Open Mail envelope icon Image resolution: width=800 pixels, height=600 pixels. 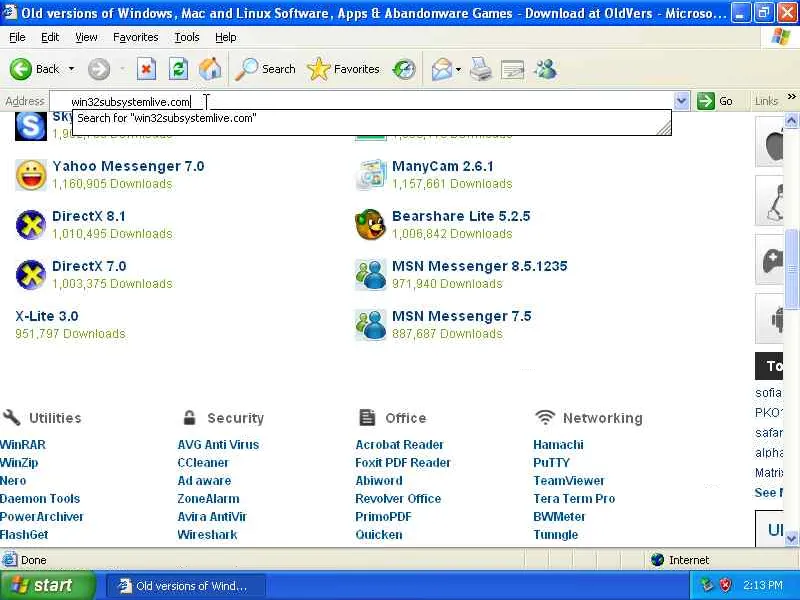click(441, 69)
